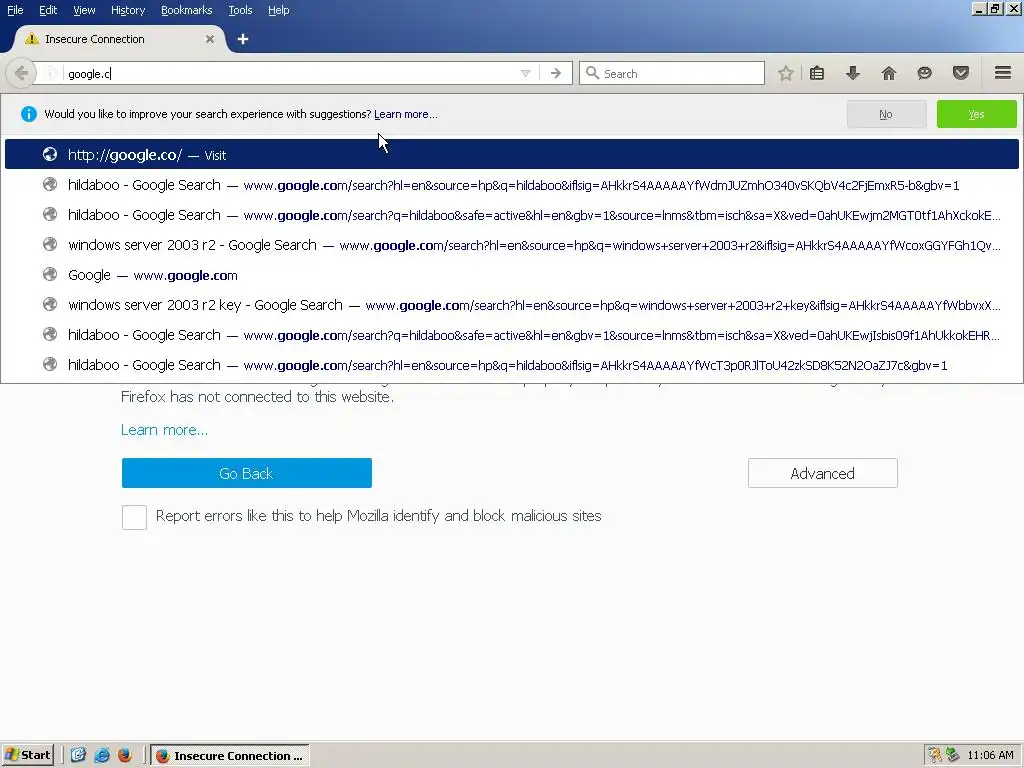Check Report errors to Mozilla checkbox
The height and width of the screenshot is (768, 1024).
click(135, 517)
